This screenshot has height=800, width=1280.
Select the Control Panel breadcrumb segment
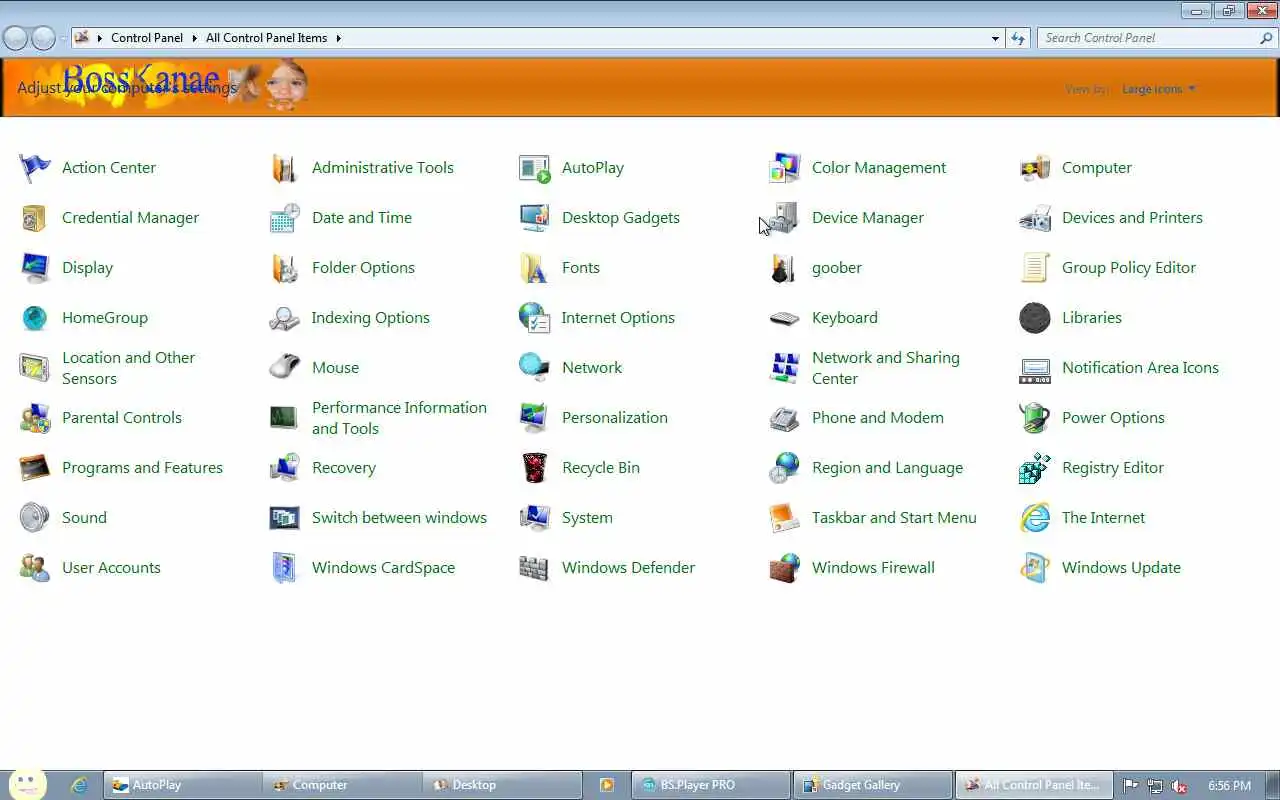point(147,38)
